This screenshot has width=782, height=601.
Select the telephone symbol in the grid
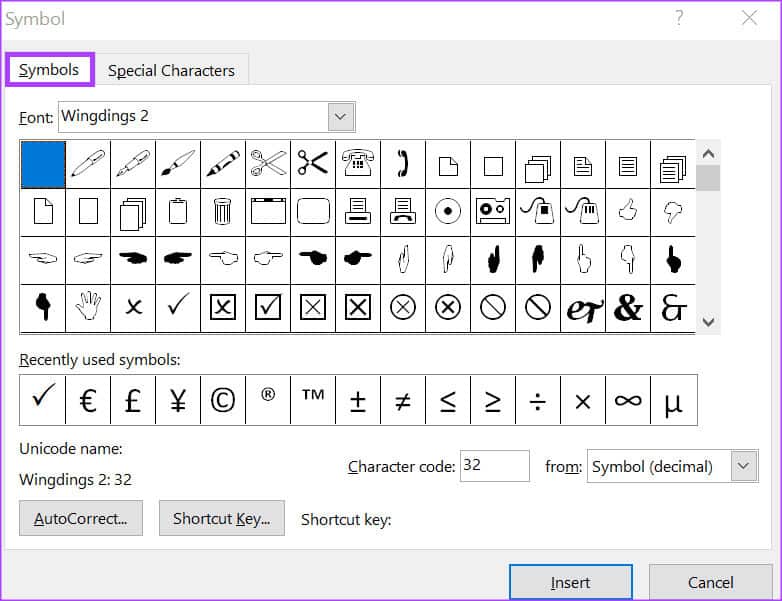(358, 163)
